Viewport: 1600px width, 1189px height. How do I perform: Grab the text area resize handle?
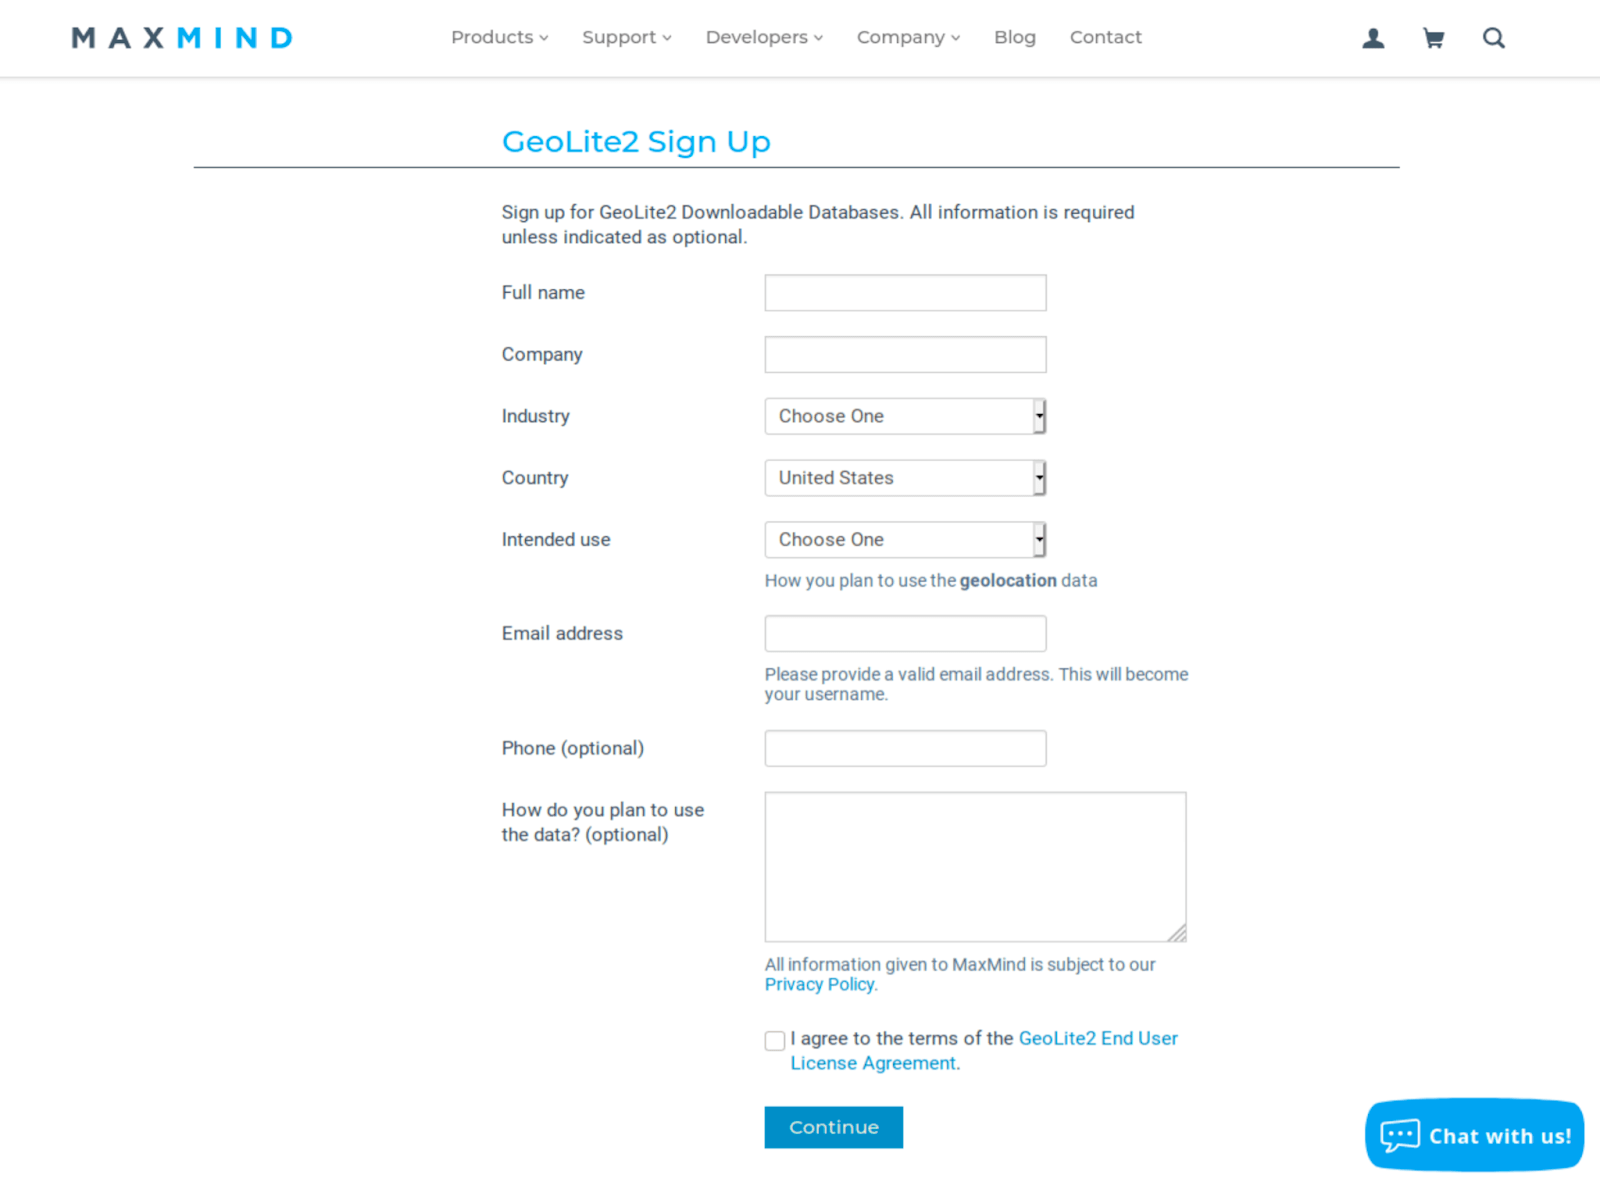point(1177,933)
